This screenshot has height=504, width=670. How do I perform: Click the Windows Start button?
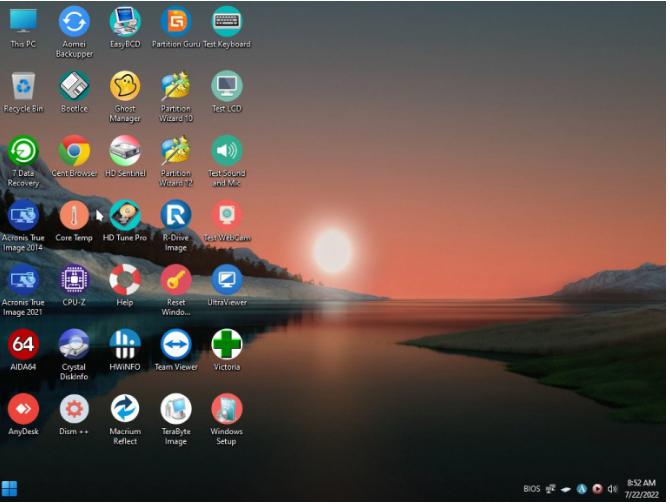(10, 489)
